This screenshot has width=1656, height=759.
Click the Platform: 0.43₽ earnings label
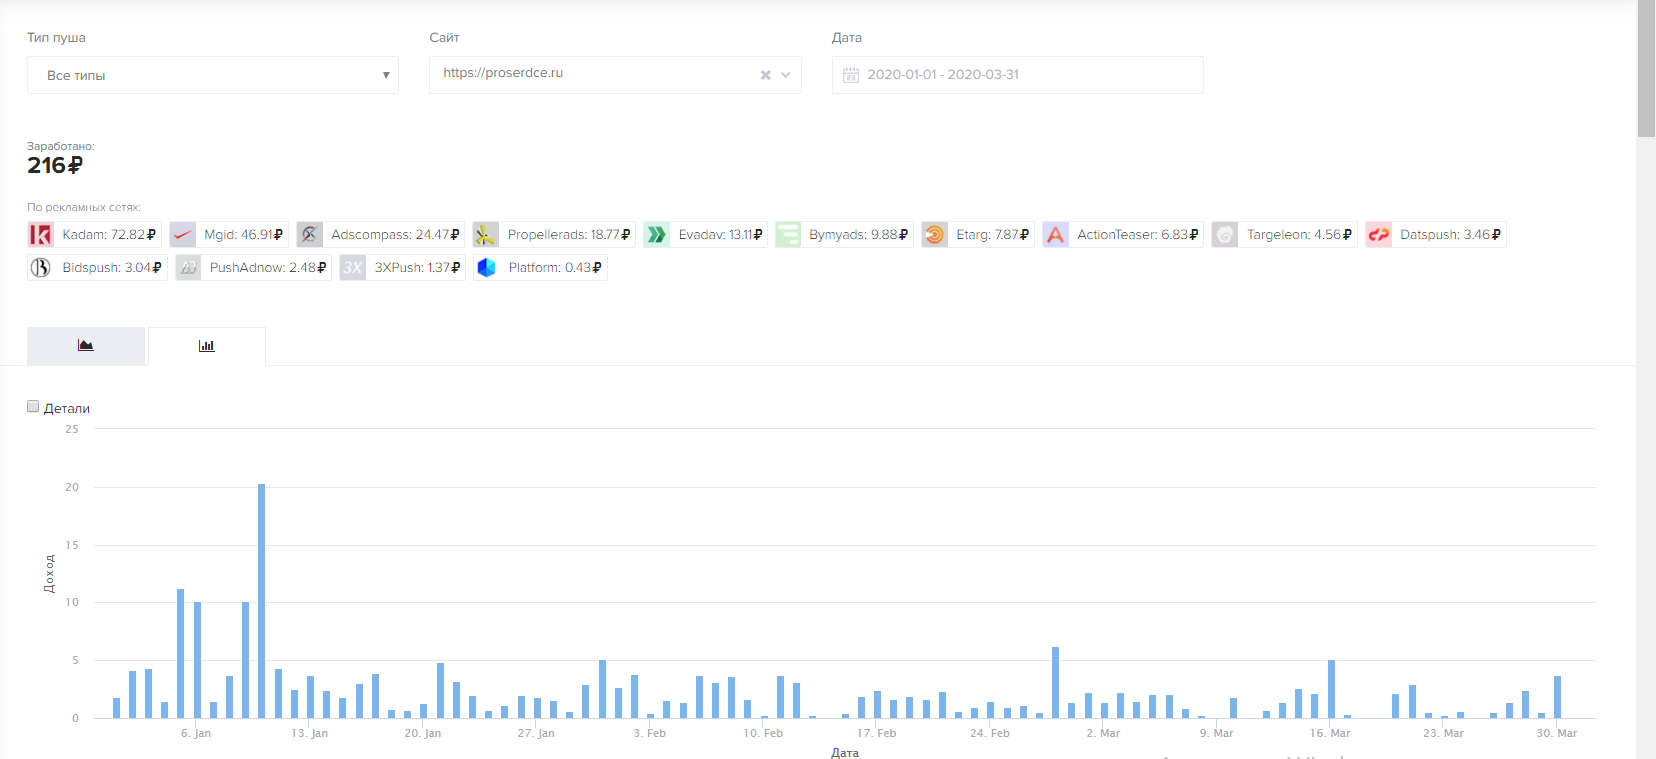coord(555,268)
